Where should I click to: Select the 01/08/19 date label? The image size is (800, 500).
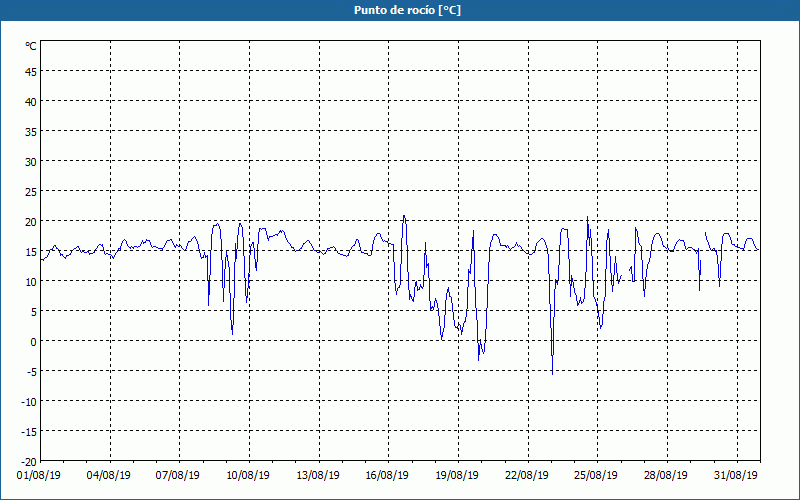(39, 476)
